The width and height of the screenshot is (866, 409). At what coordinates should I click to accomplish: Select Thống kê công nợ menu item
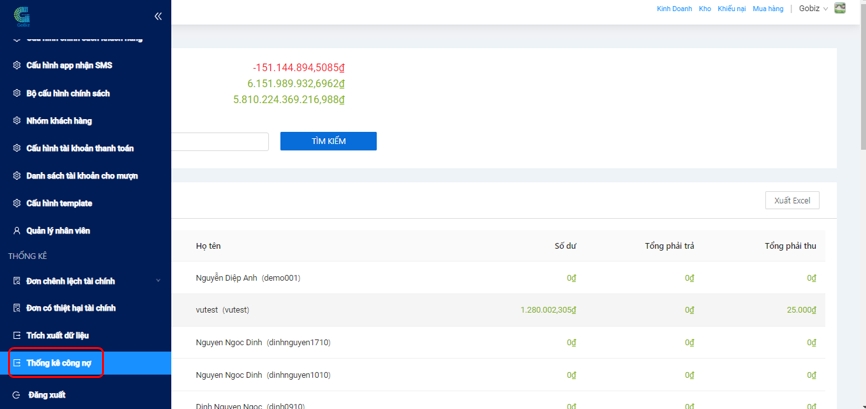coord(59,363)
